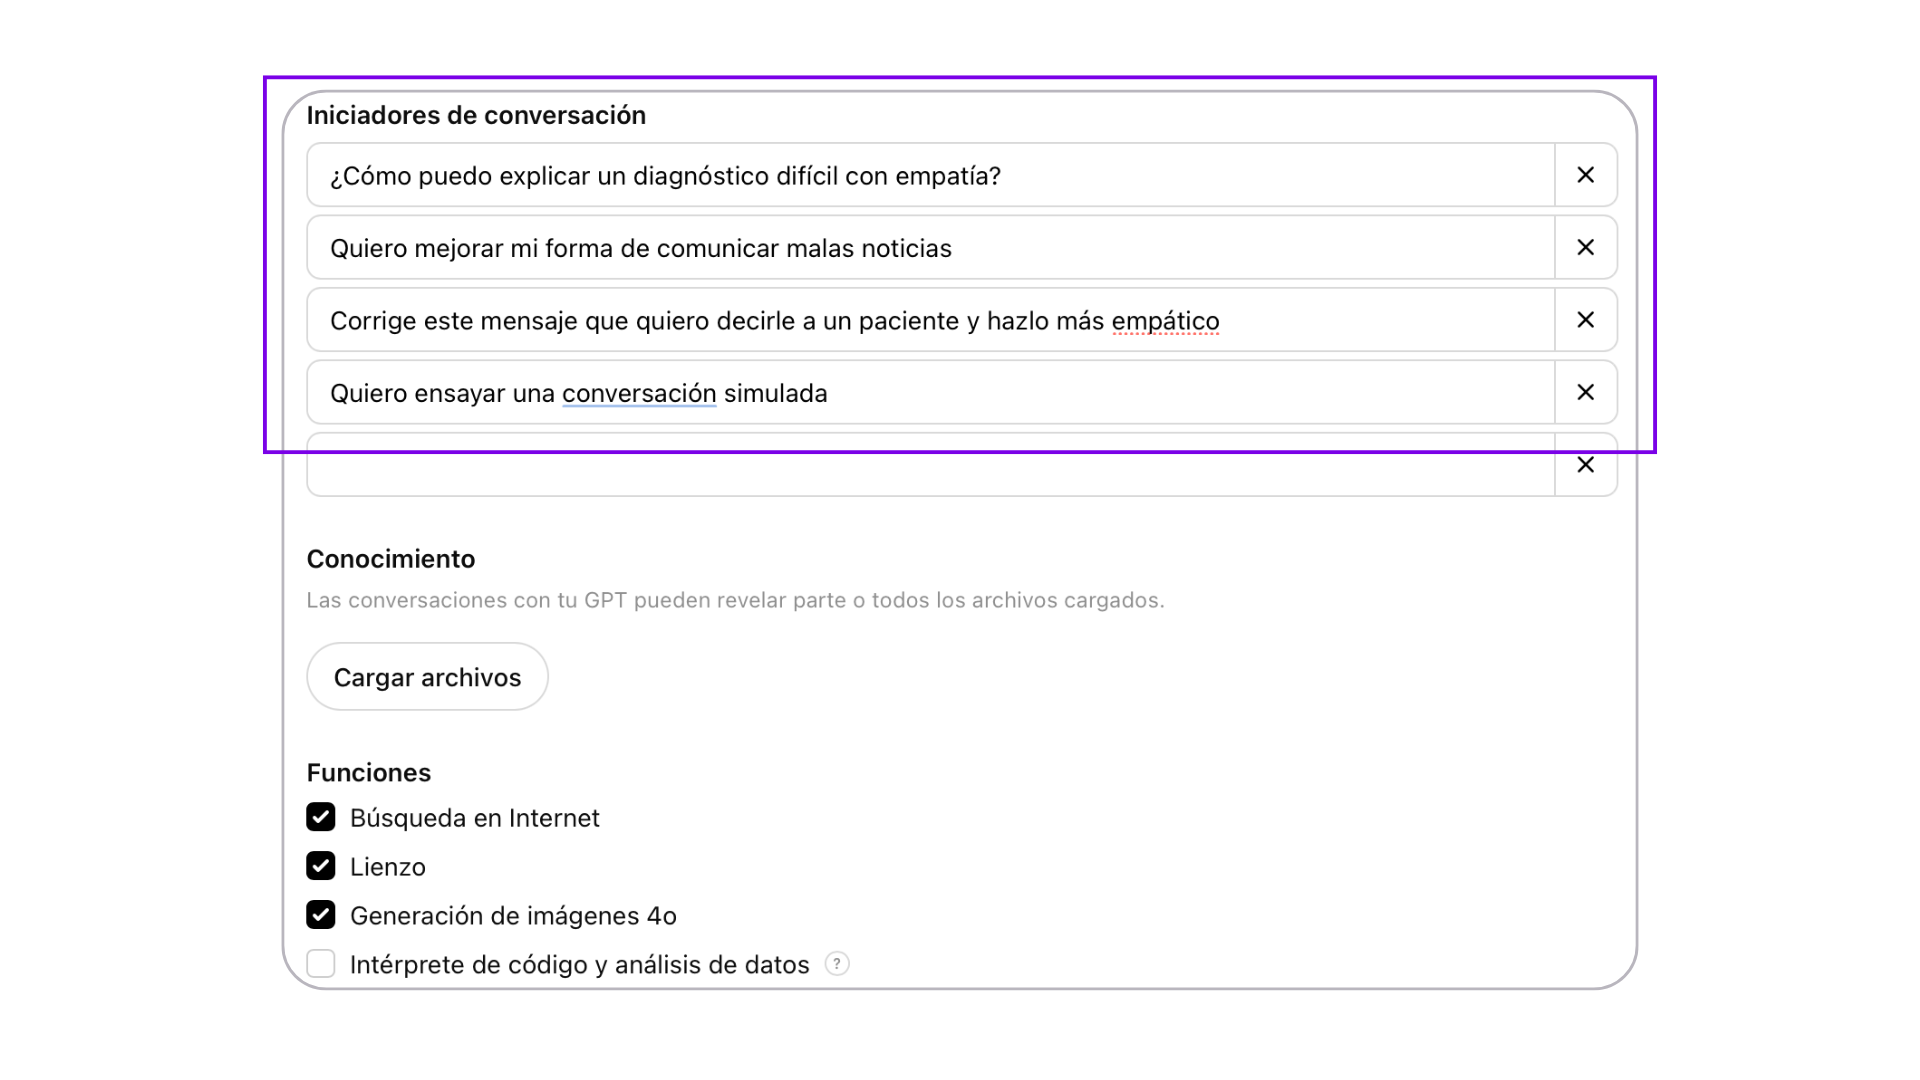Viewport: 1920px width, 1080px height.
Task: Click the Búsqueda en Internet label
Action: point(474,818)
